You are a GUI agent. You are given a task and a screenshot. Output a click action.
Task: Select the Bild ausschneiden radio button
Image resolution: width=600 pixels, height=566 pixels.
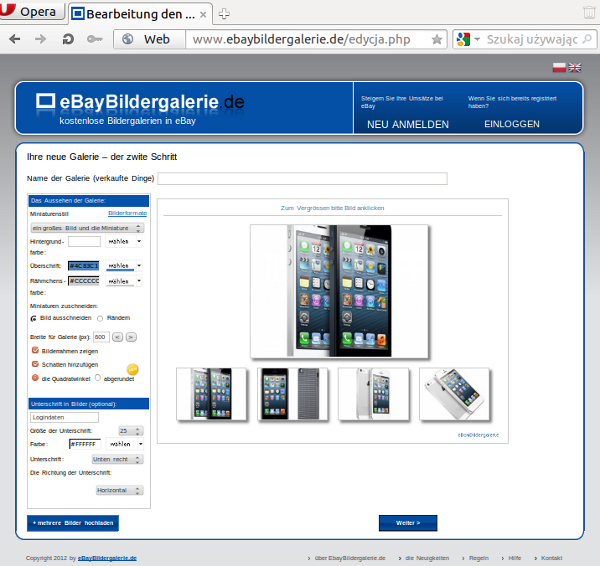[x=34, y=318]
